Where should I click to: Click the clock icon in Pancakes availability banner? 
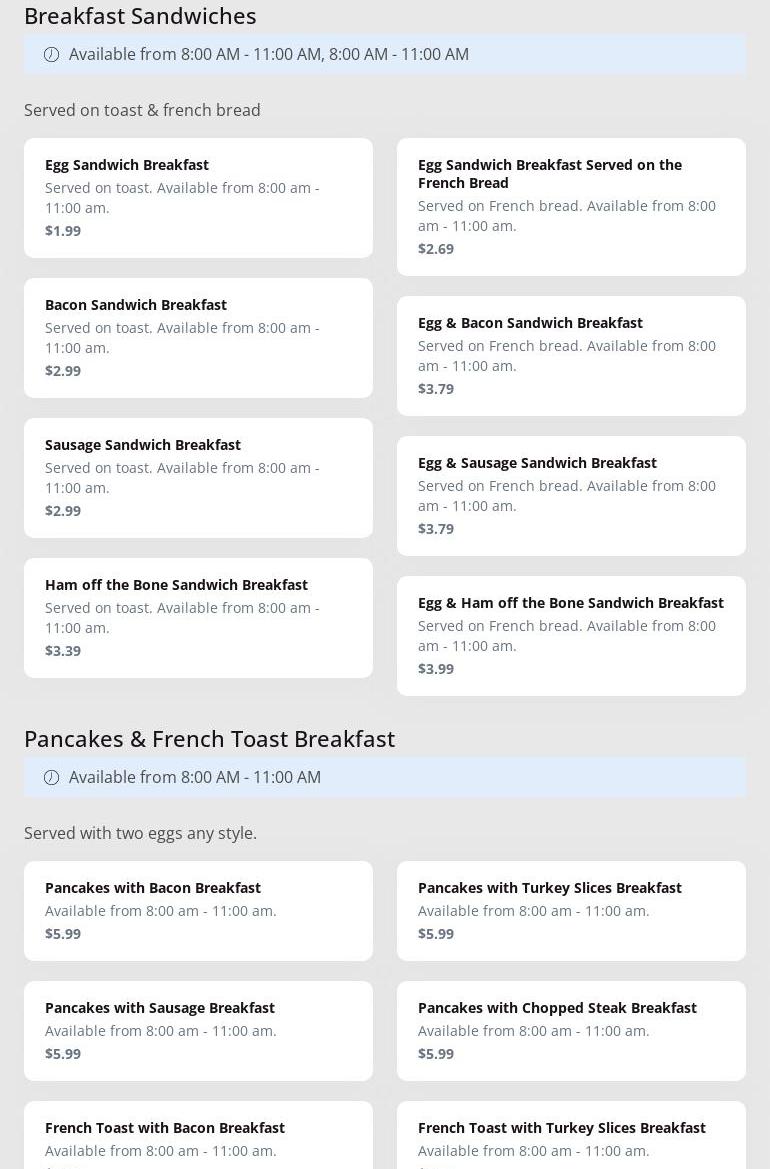(x=51, y=778)
